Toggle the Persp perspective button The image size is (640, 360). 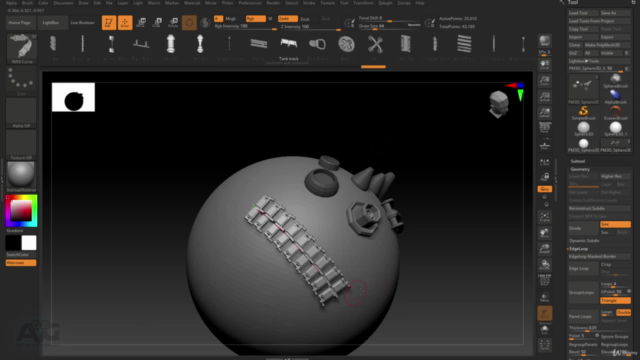pos(544,128)
